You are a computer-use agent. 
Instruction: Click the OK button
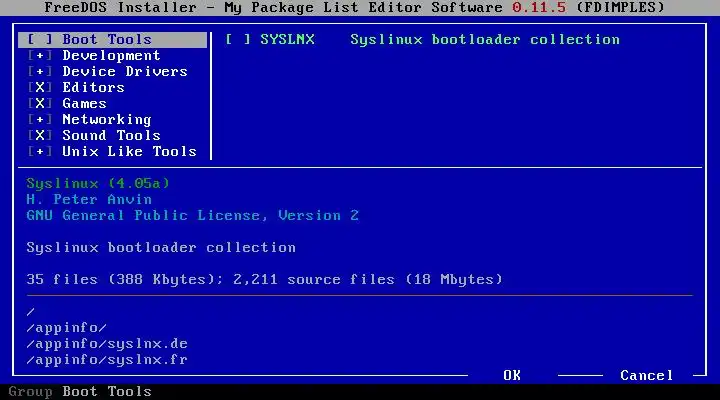tap(512, 376)
